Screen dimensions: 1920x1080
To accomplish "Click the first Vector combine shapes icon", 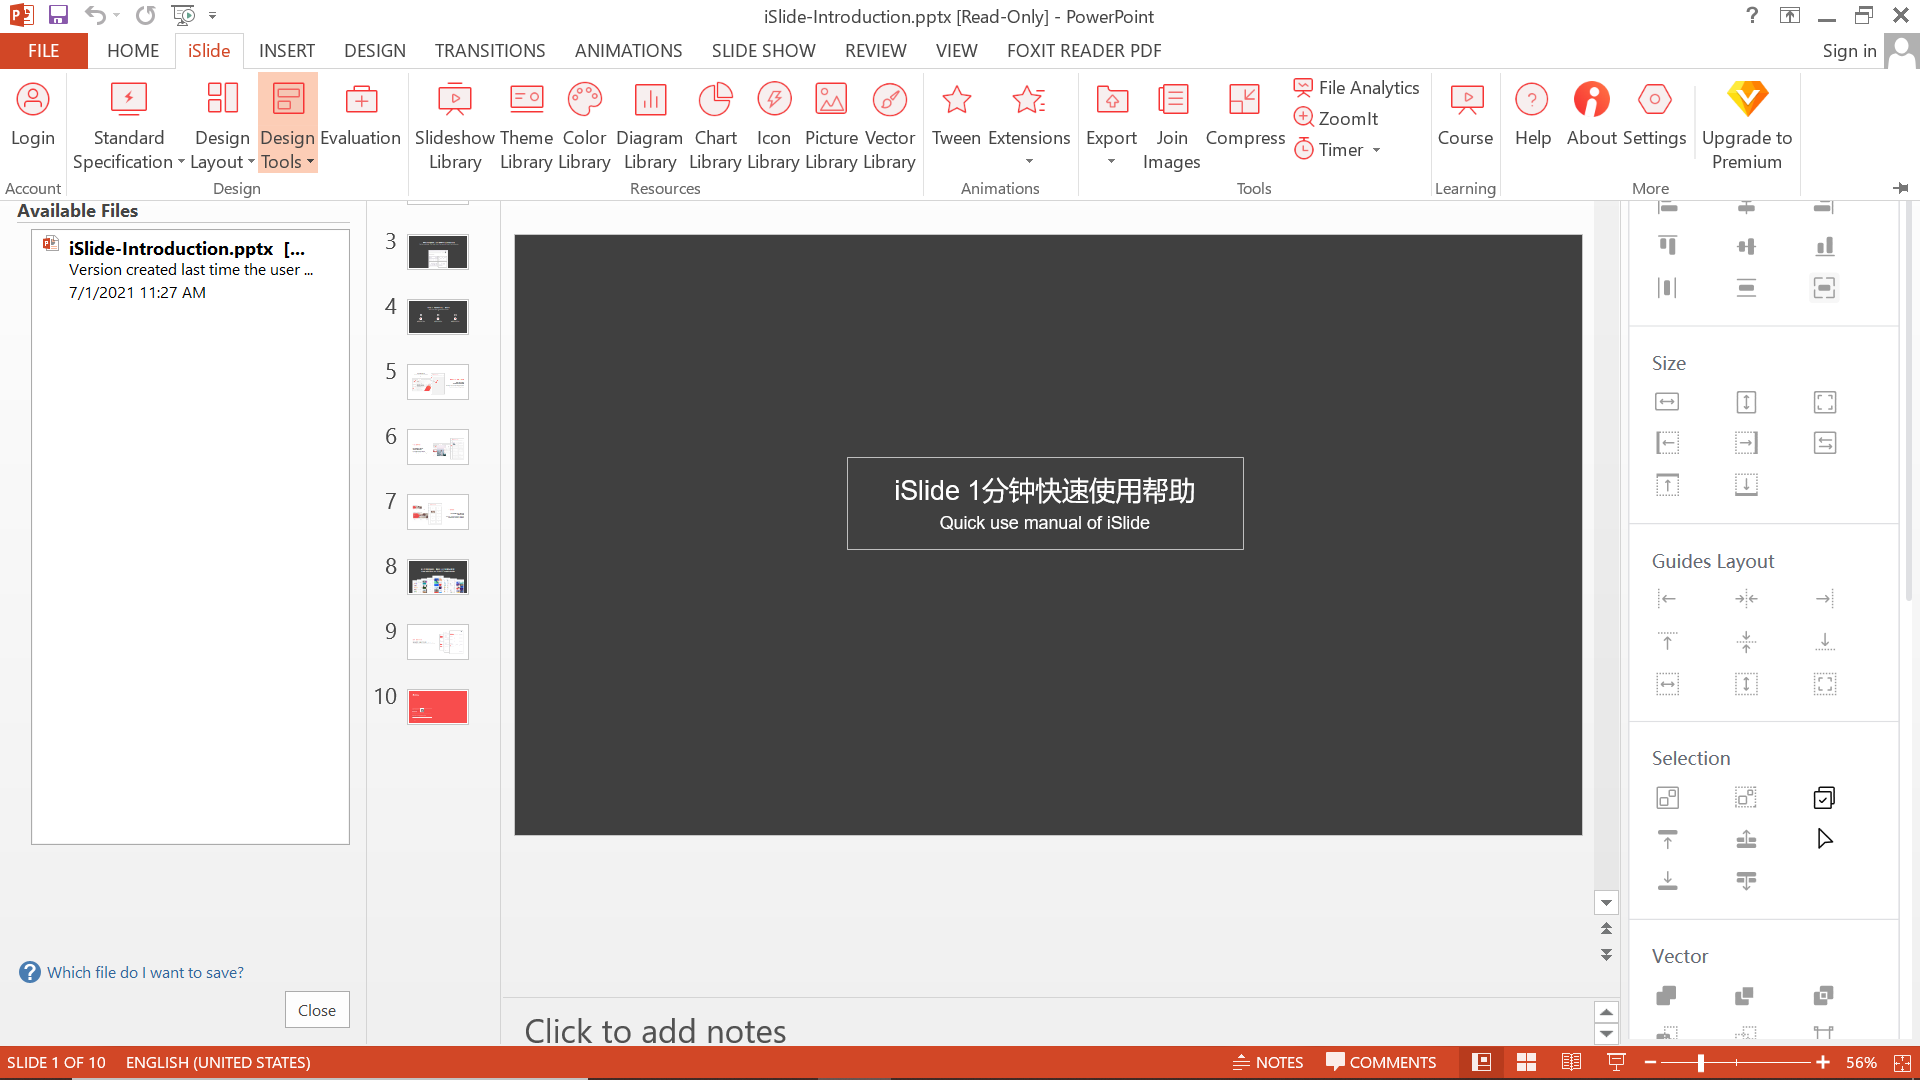I will point(1667,996).
